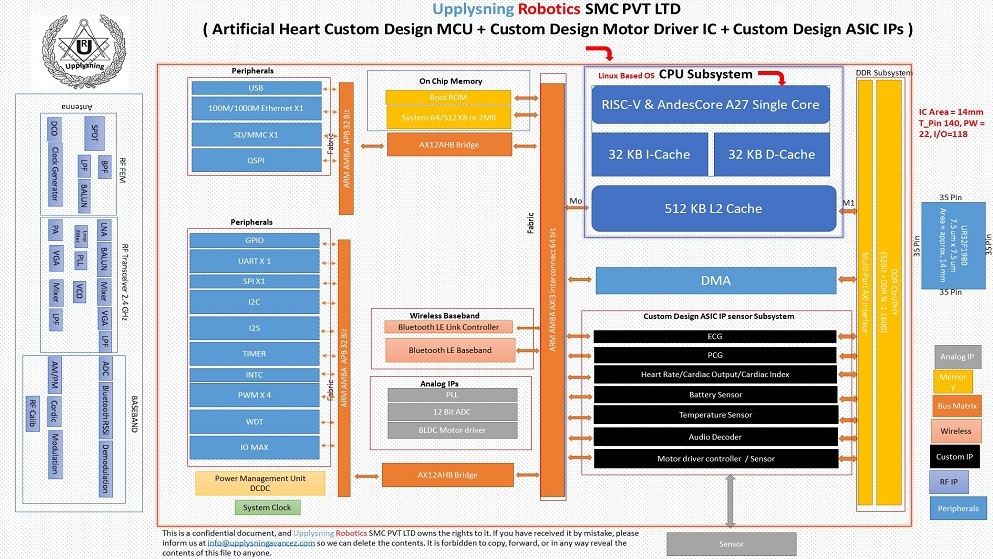Screen dimensions: 993x559
Task: Select the green System Clock block
Action: 267,508
